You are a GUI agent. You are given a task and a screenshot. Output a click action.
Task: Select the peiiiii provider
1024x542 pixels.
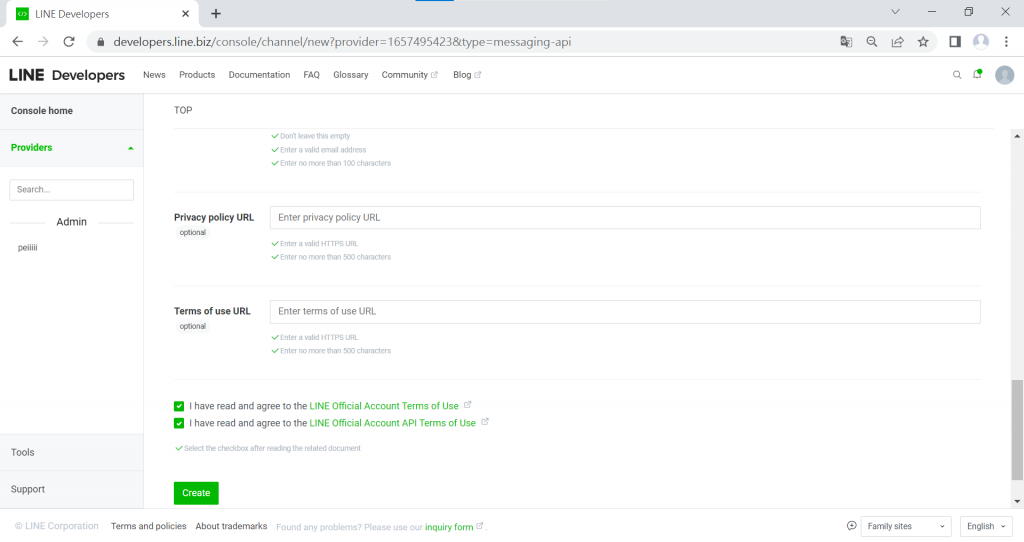(x=27, y=247)
